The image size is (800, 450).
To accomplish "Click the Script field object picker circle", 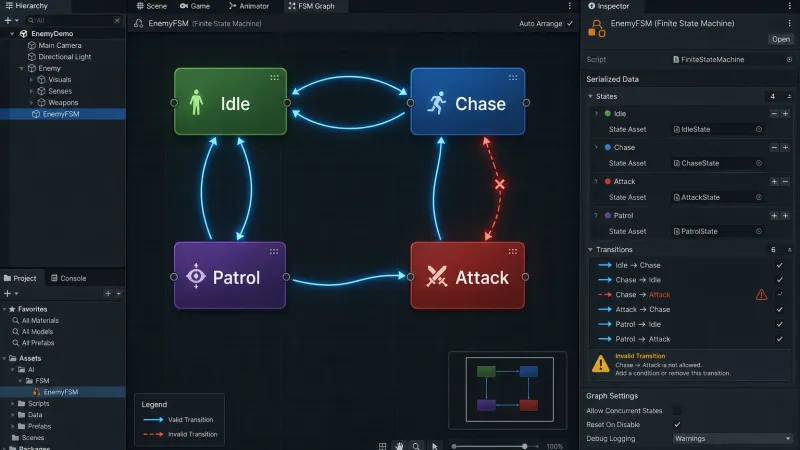I will 789,60.
